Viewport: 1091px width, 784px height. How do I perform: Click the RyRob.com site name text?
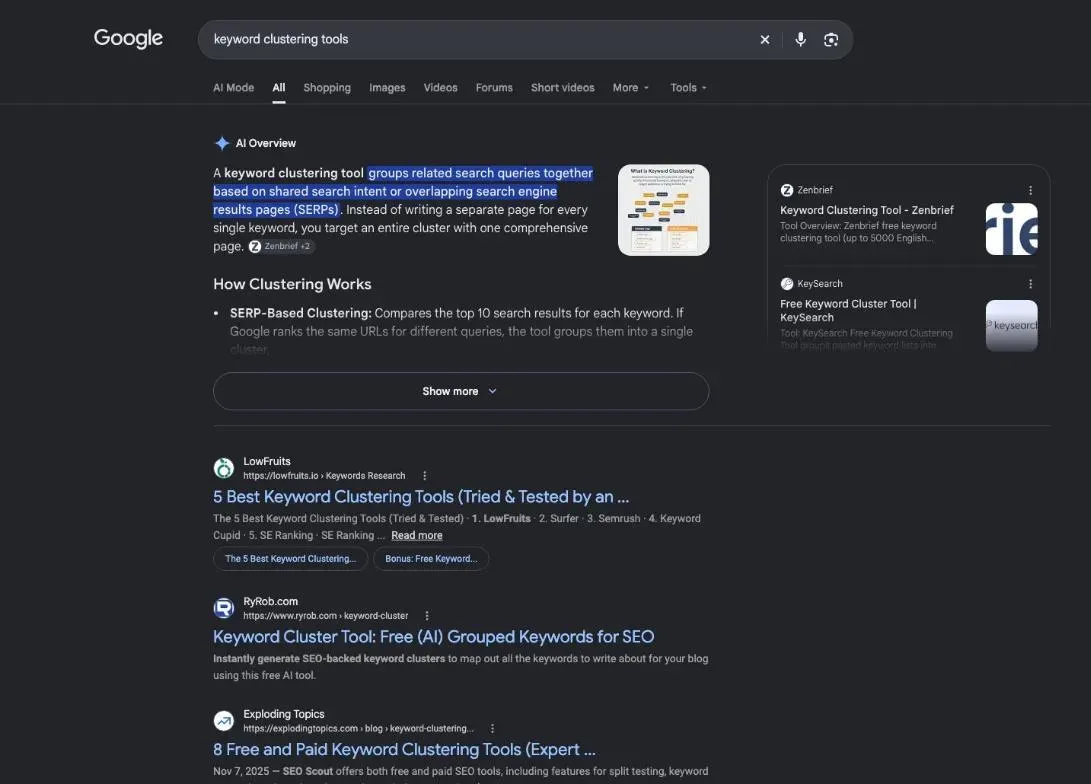pos(271,601)
